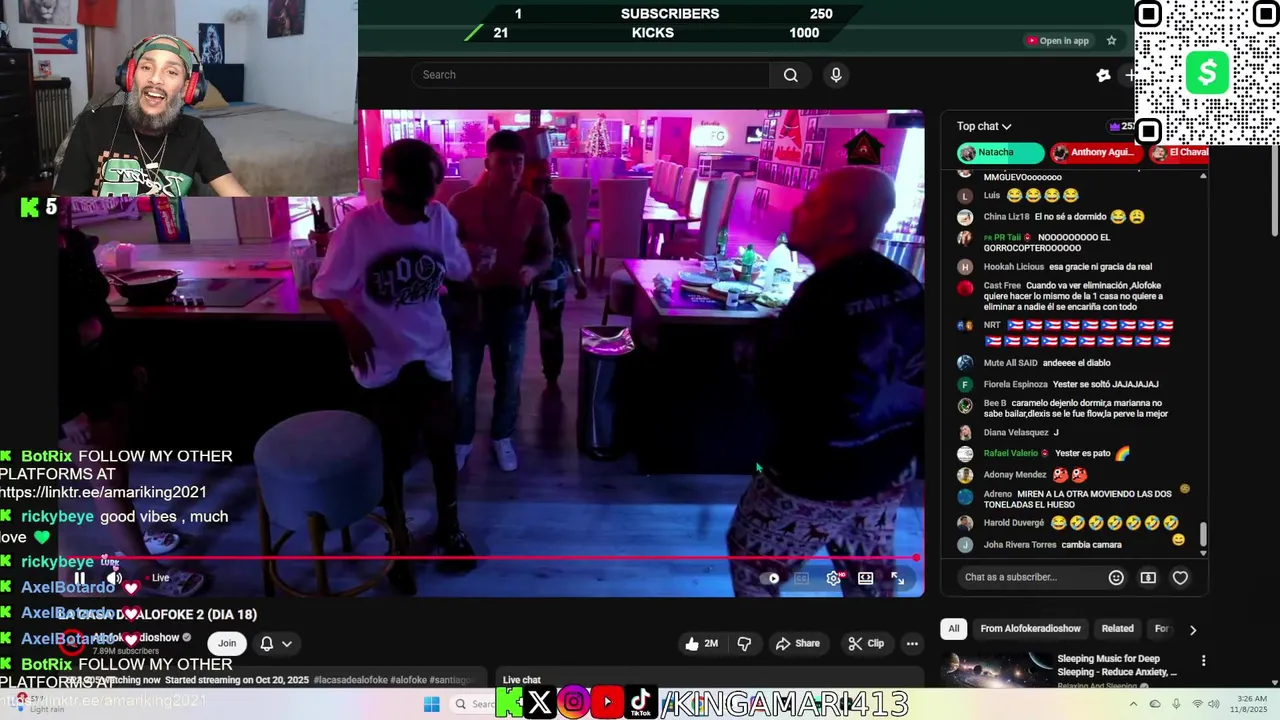Open Anthony Agui... super chat chip

coord(1096,153)
